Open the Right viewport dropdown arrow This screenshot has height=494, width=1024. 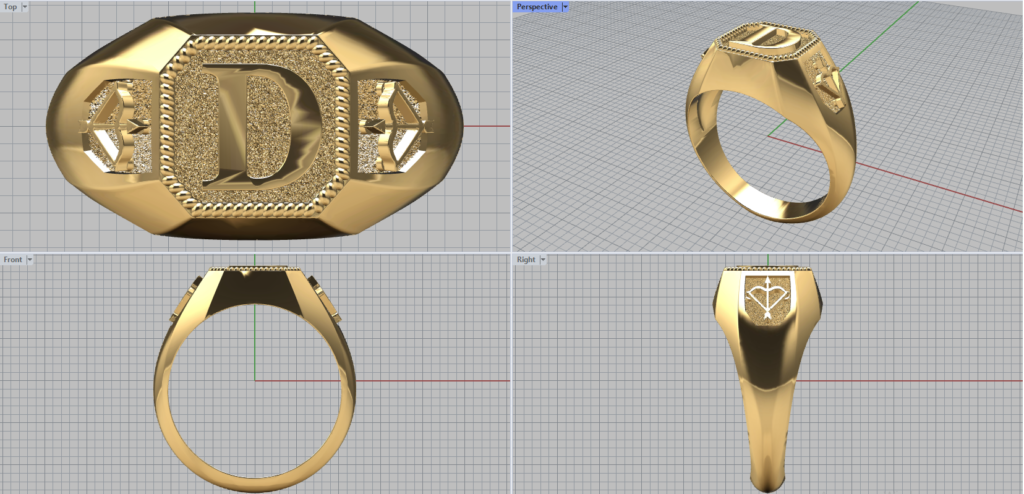point(543,259)
